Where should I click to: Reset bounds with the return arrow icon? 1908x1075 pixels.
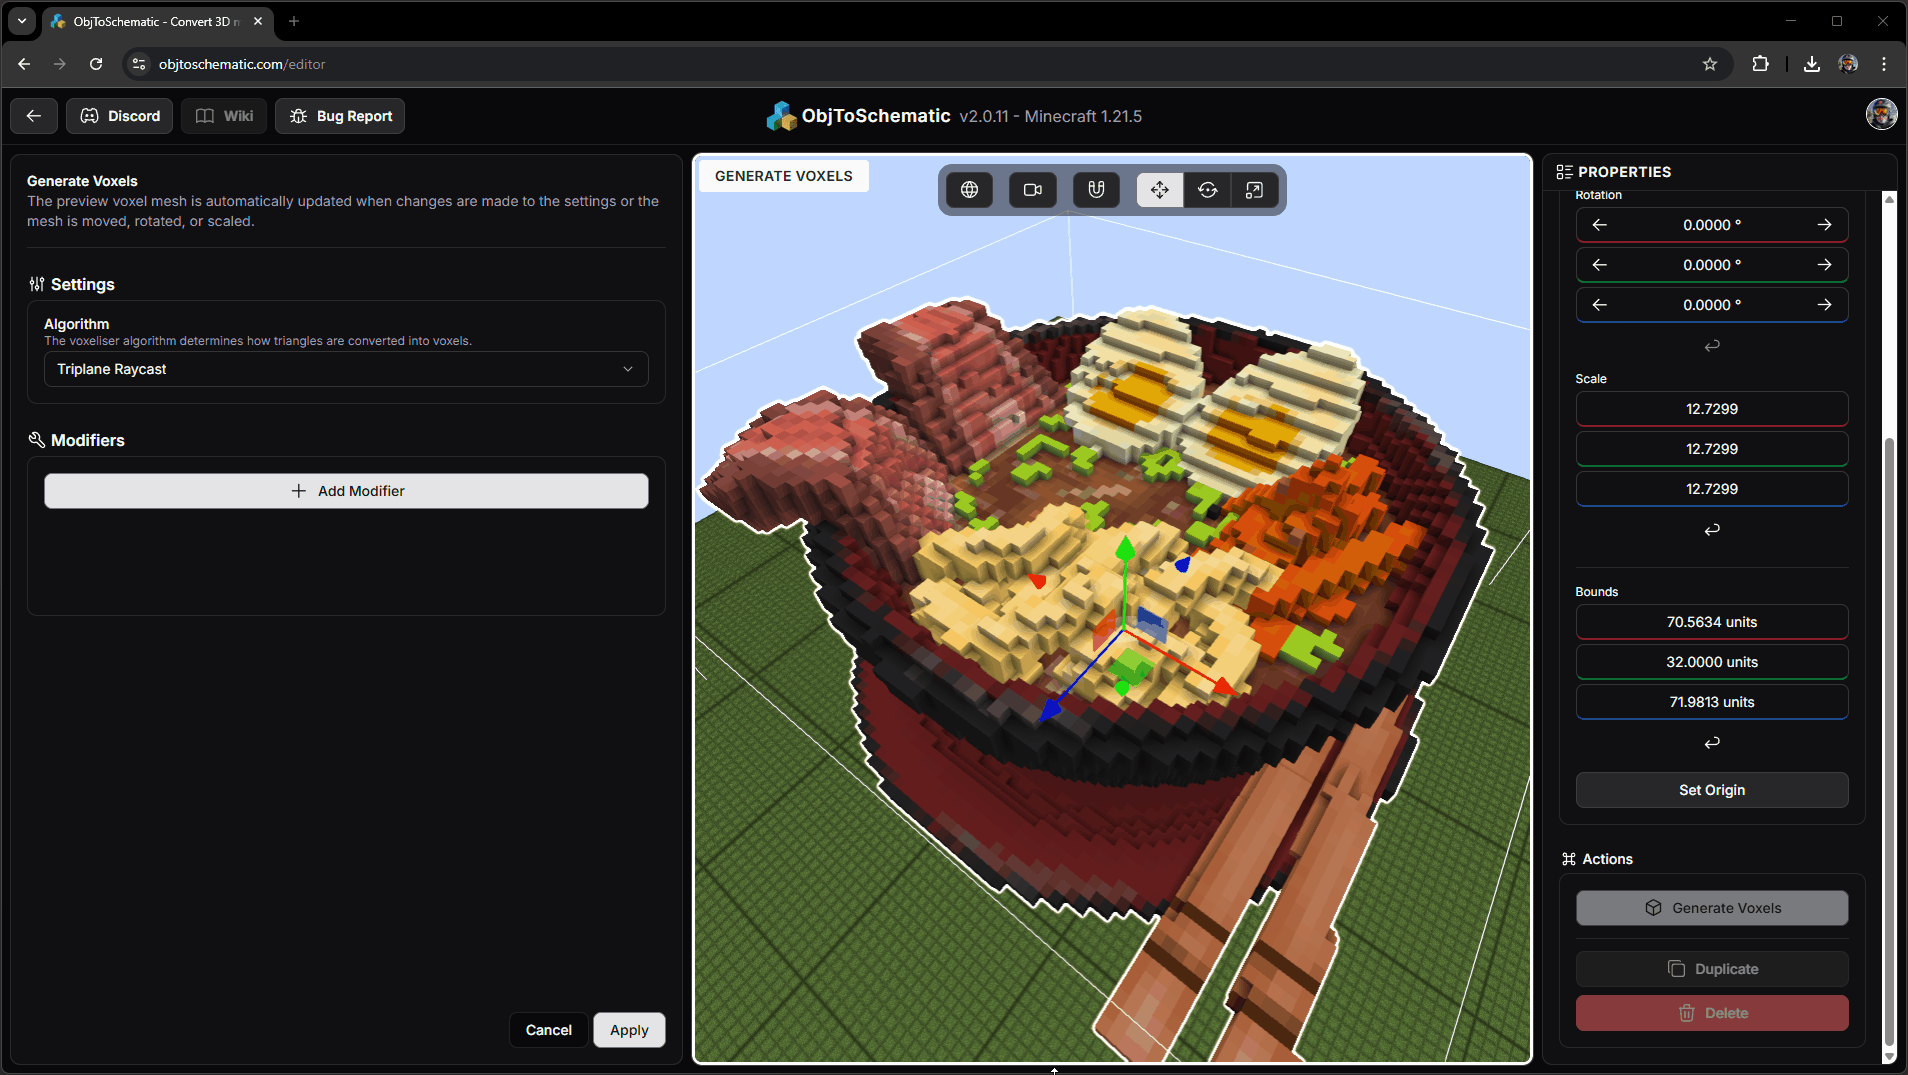click(x=1712, y=742)
